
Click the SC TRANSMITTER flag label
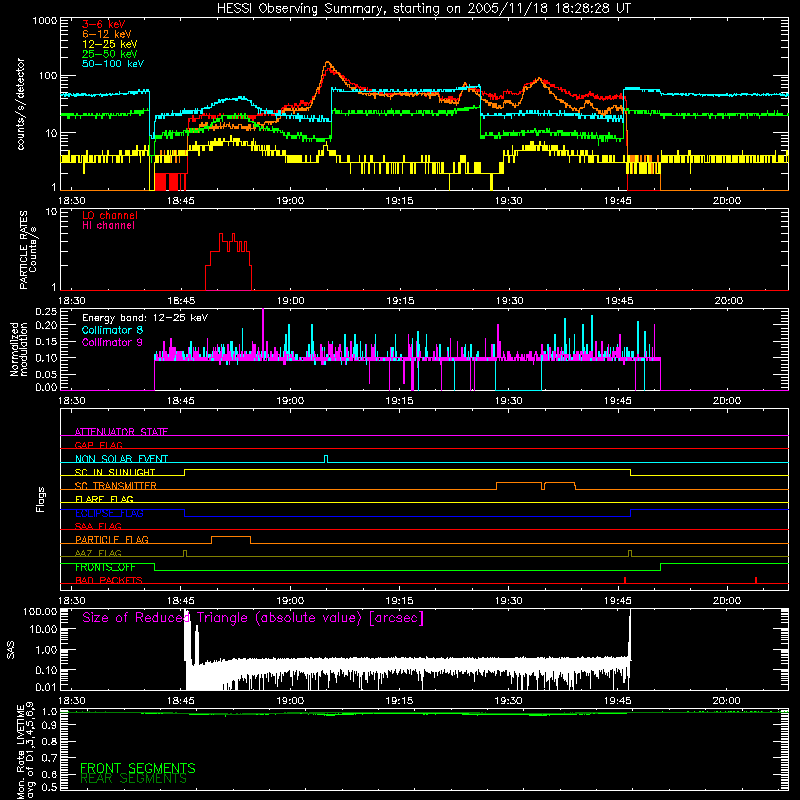(x=116, y=486)
